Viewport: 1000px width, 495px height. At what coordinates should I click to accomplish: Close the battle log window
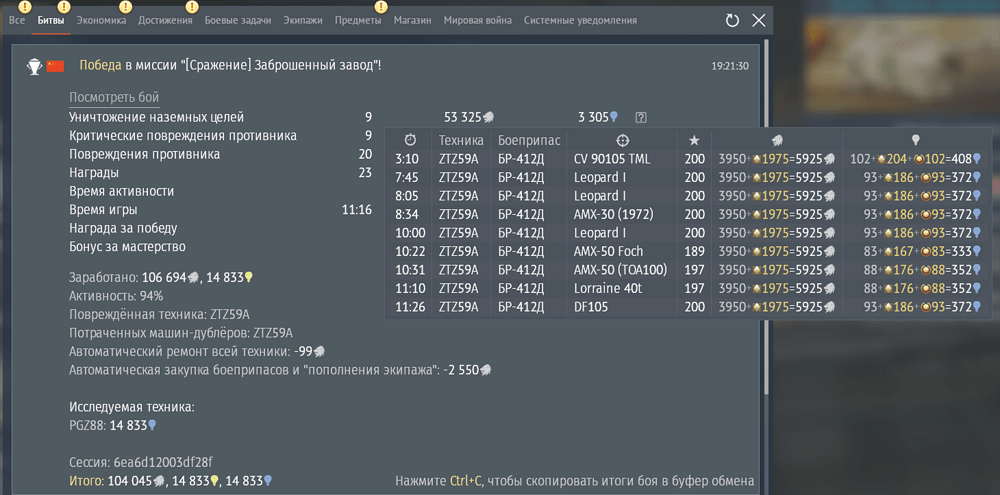point(759,20)
